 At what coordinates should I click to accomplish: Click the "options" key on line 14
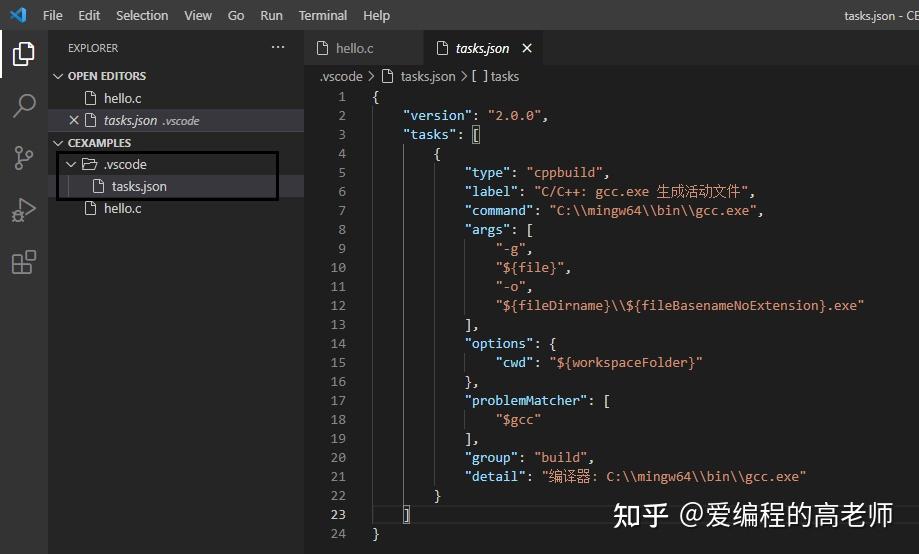pyautogui.click(x=499, y=344)
